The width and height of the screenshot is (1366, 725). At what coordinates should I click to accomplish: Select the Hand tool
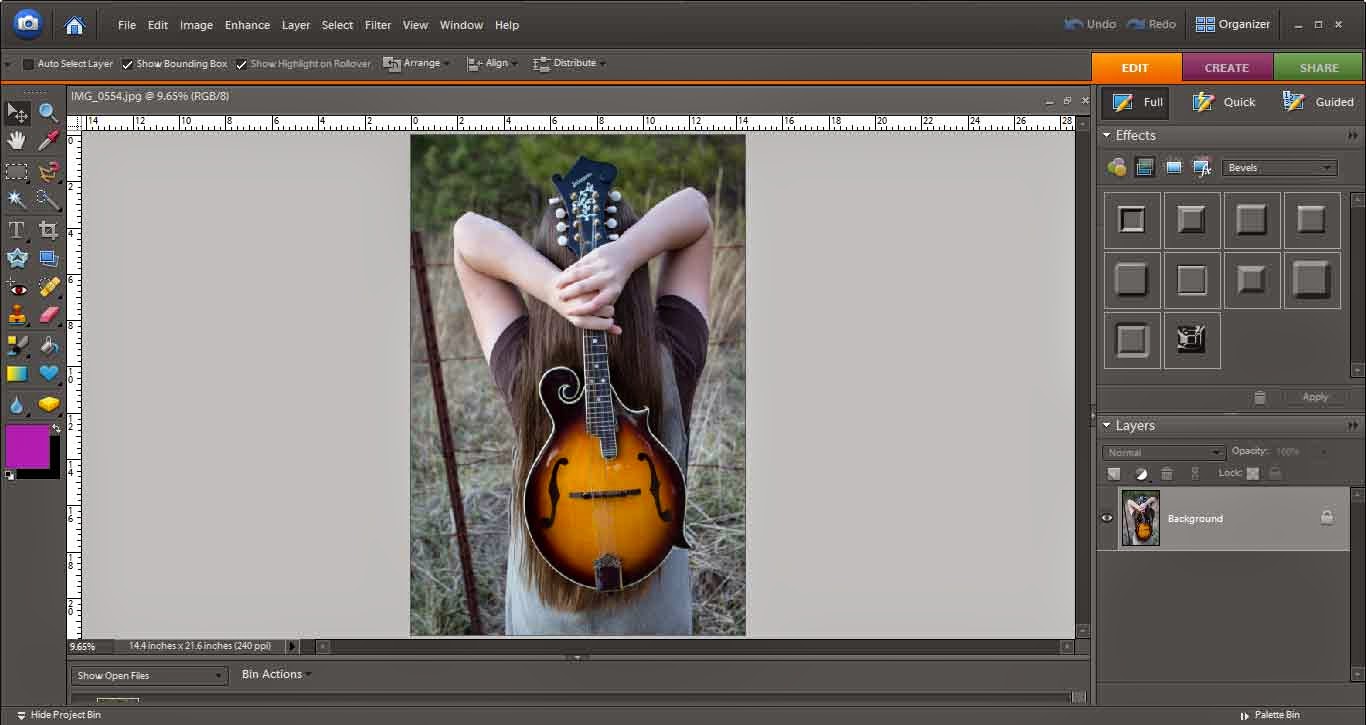tap(17, 141)
